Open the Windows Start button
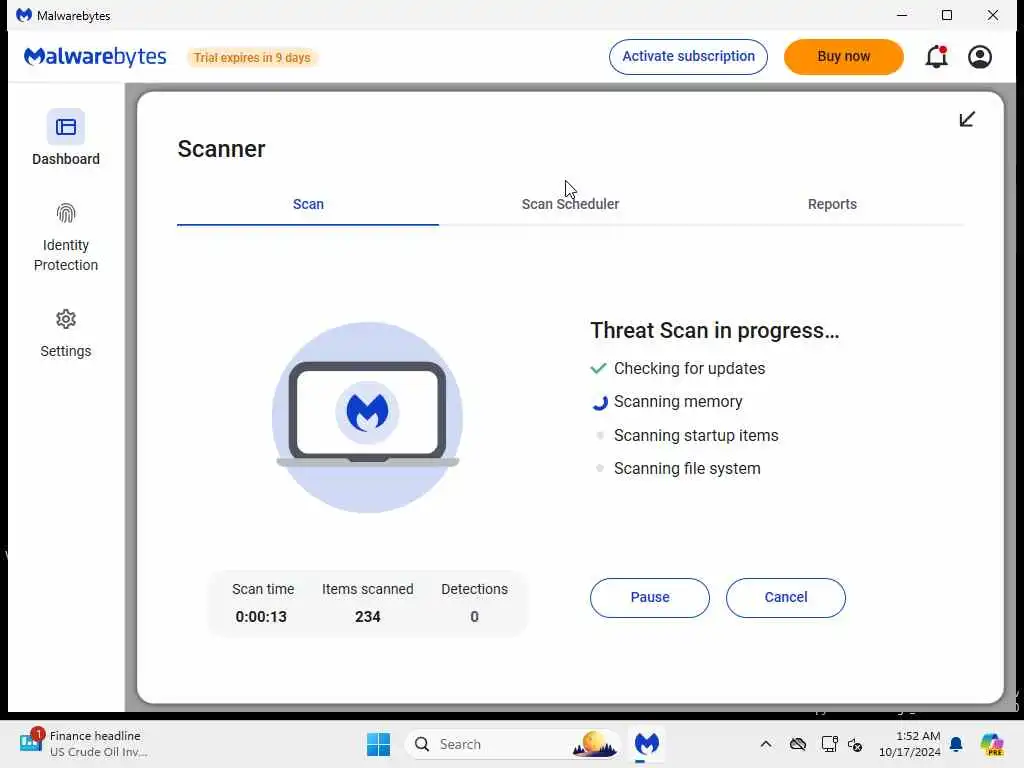 click(x=379, y=744)
